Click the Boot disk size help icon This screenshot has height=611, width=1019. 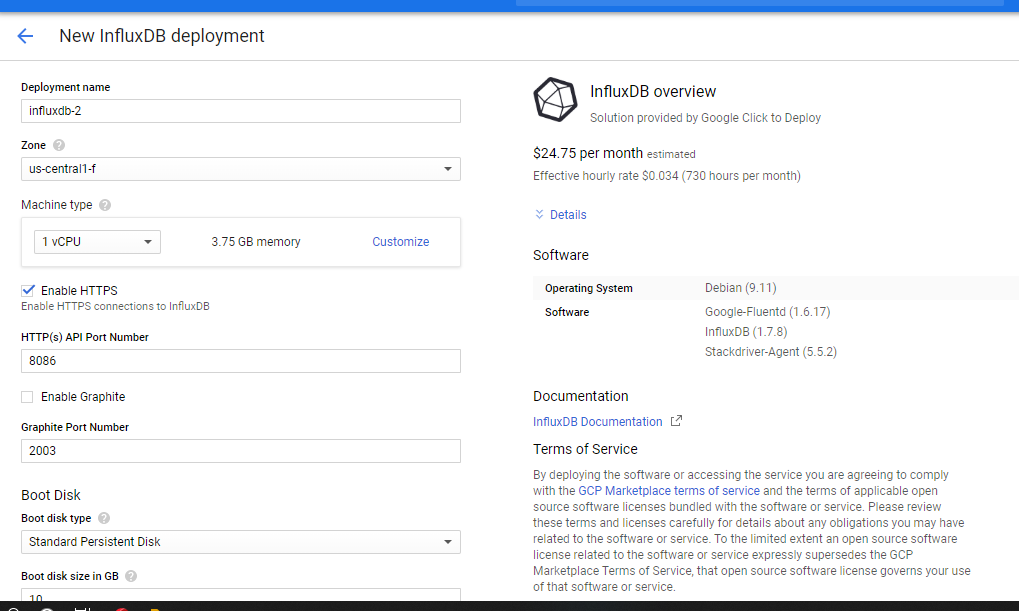131,576
